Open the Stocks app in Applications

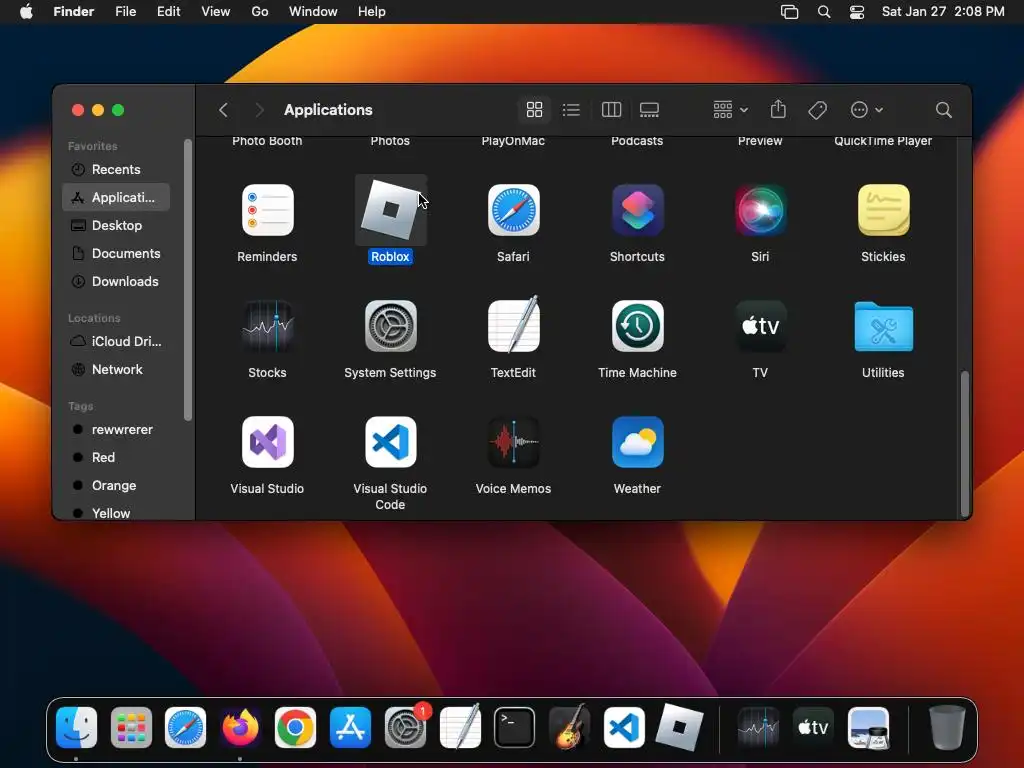click(x=267, y=326)
